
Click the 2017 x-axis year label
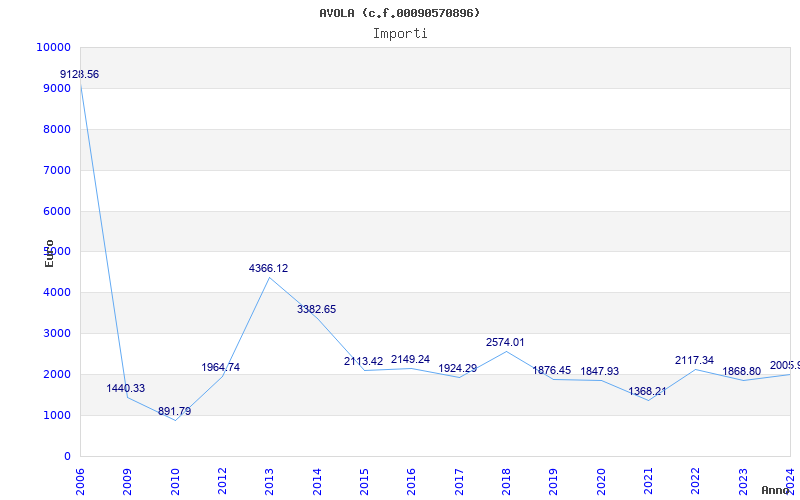click(459, 482)
